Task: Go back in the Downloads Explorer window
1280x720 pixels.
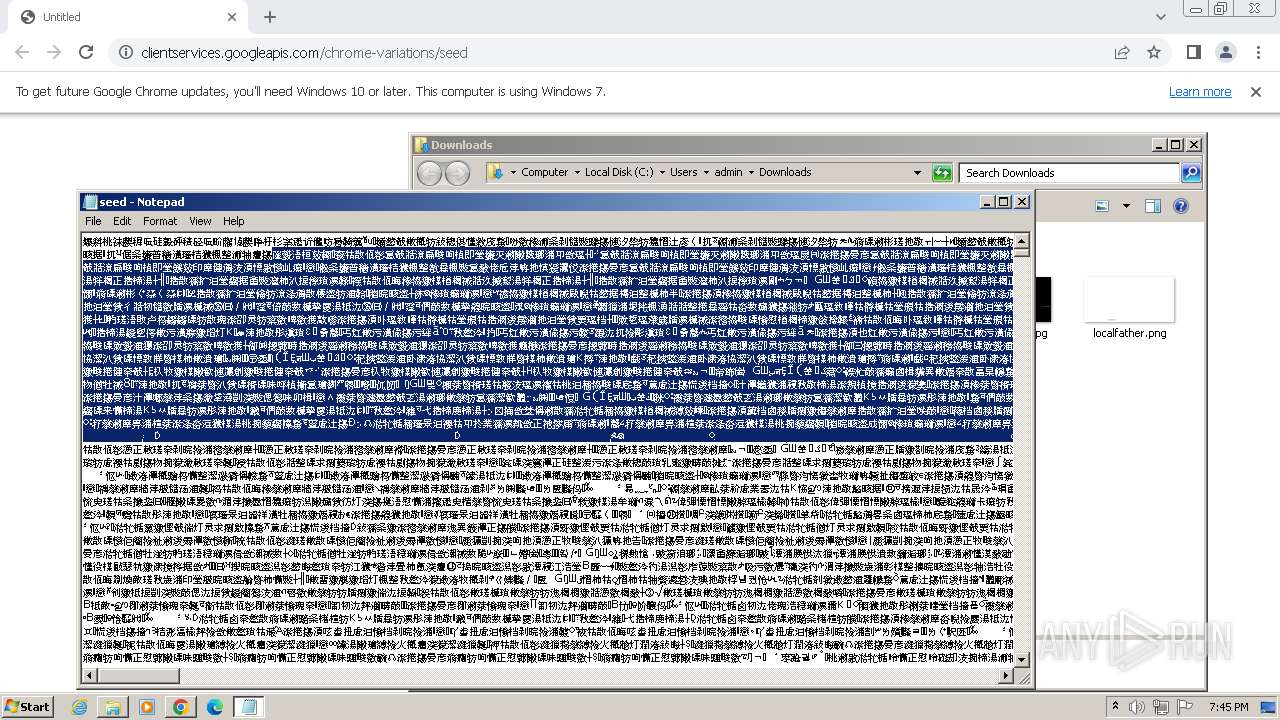Action: tap(430, 173)
